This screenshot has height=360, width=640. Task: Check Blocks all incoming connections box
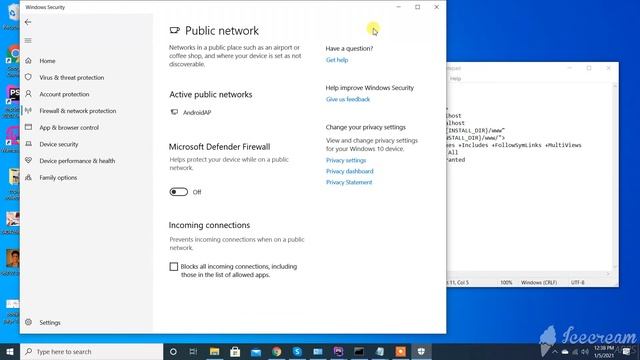pos(174,267)
